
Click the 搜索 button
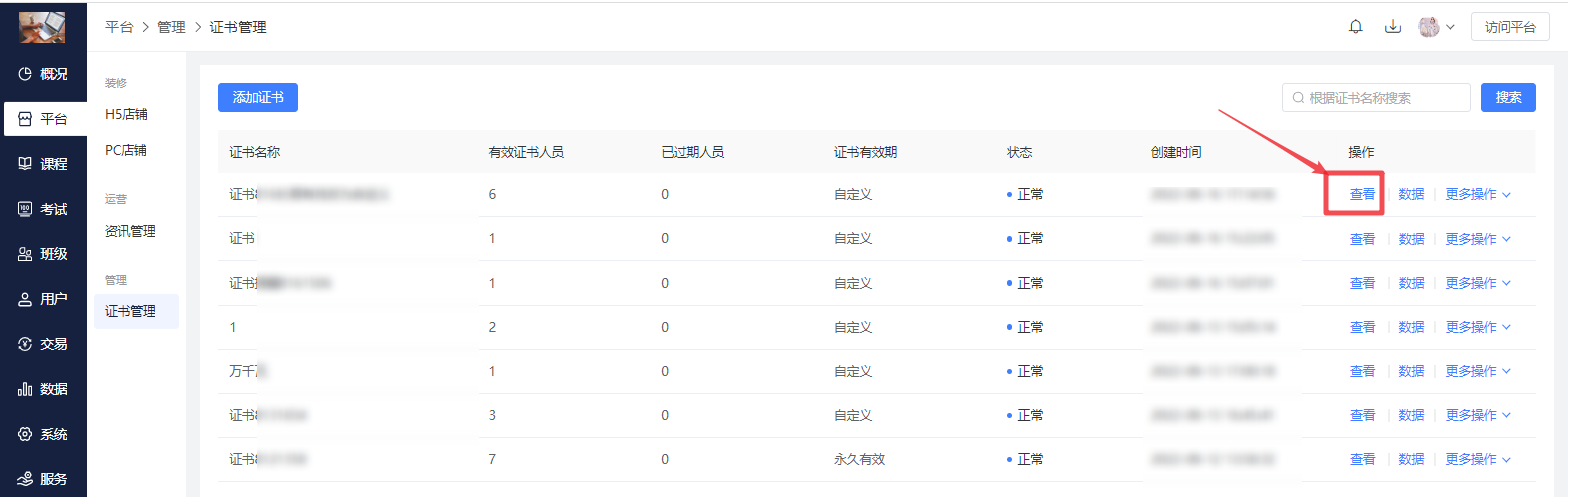pos(1508,97)
